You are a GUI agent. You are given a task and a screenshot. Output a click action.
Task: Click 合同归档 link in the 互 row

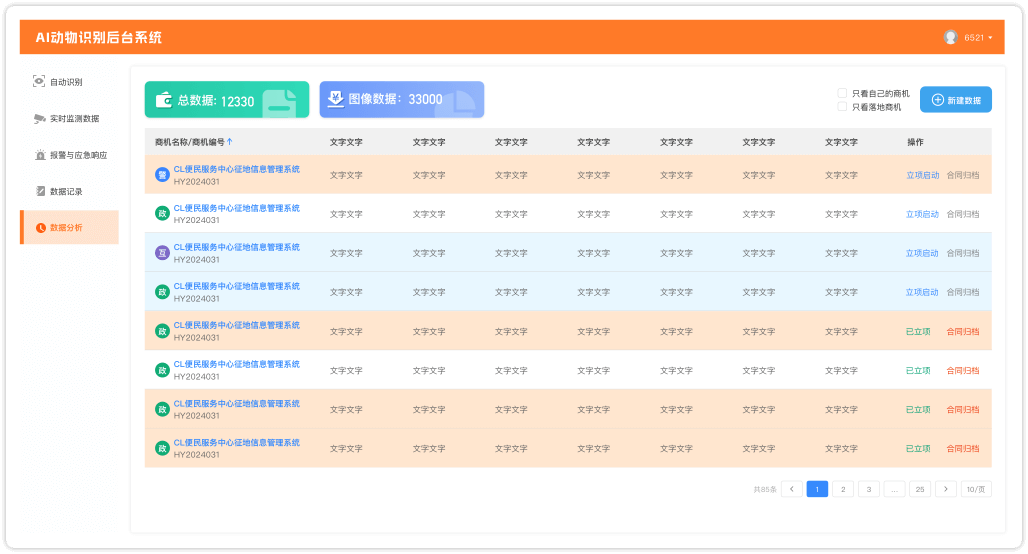(x=963, y=253)
